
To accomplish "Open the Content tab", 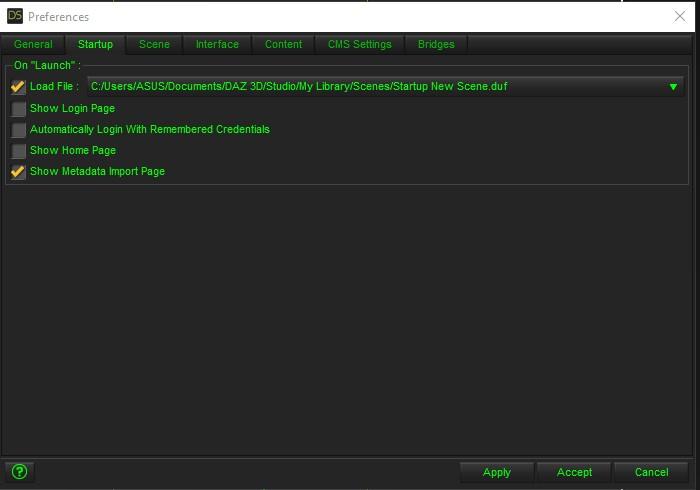I will point(283,45).
